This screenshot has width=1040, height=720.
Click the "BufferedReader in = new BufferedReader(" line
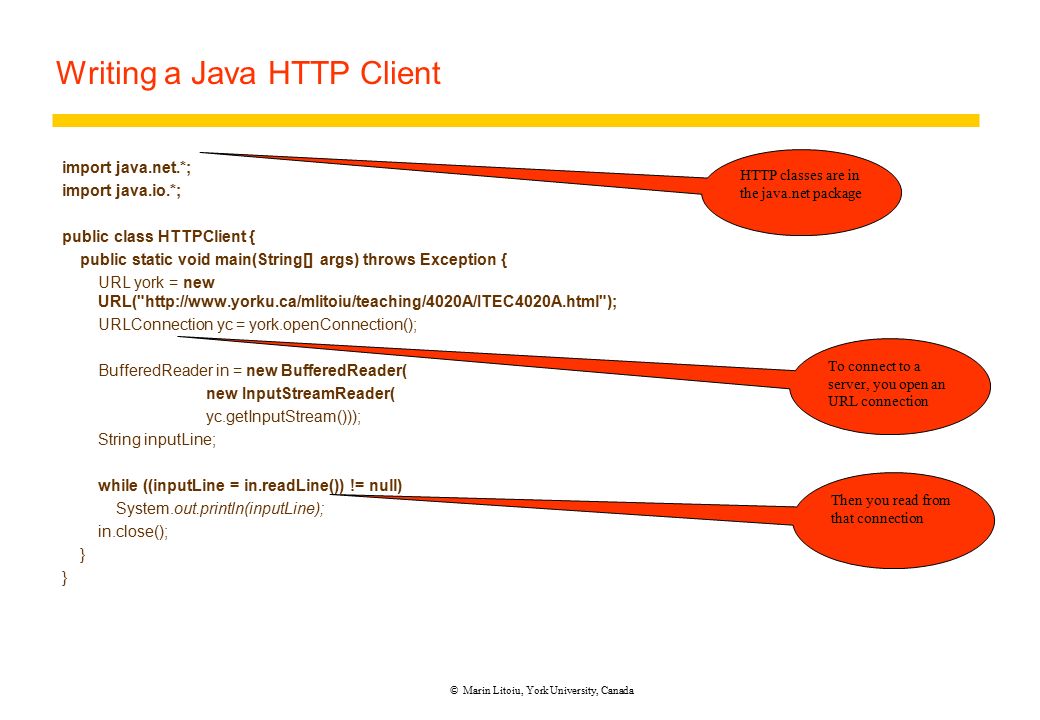pyautogui.click(x=253, y=371)
